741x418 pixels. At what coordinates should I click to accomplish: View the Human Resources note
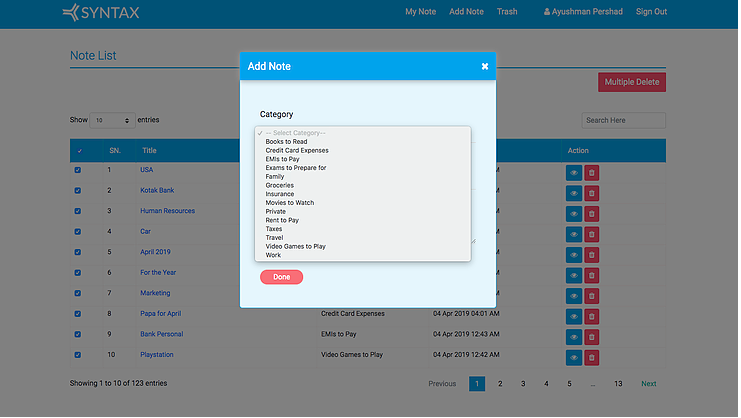coord(574,214)
